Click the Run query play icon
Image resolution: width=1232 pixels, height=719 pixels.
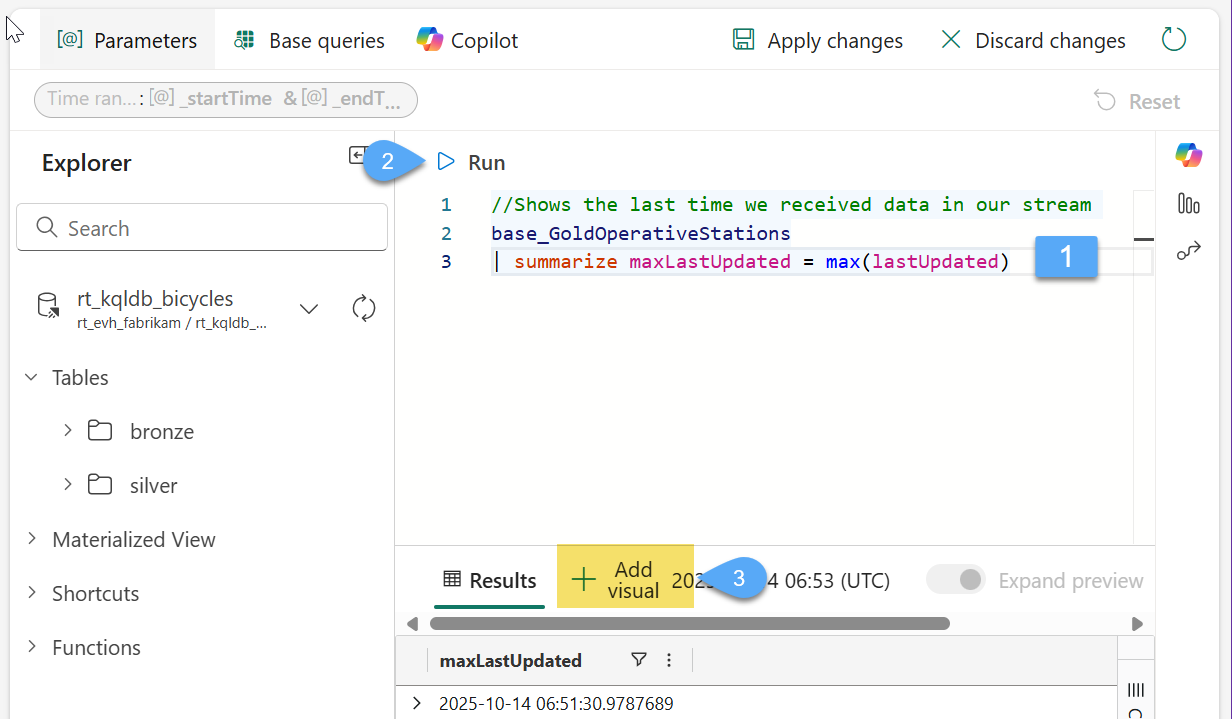click(x=446, y=162)
